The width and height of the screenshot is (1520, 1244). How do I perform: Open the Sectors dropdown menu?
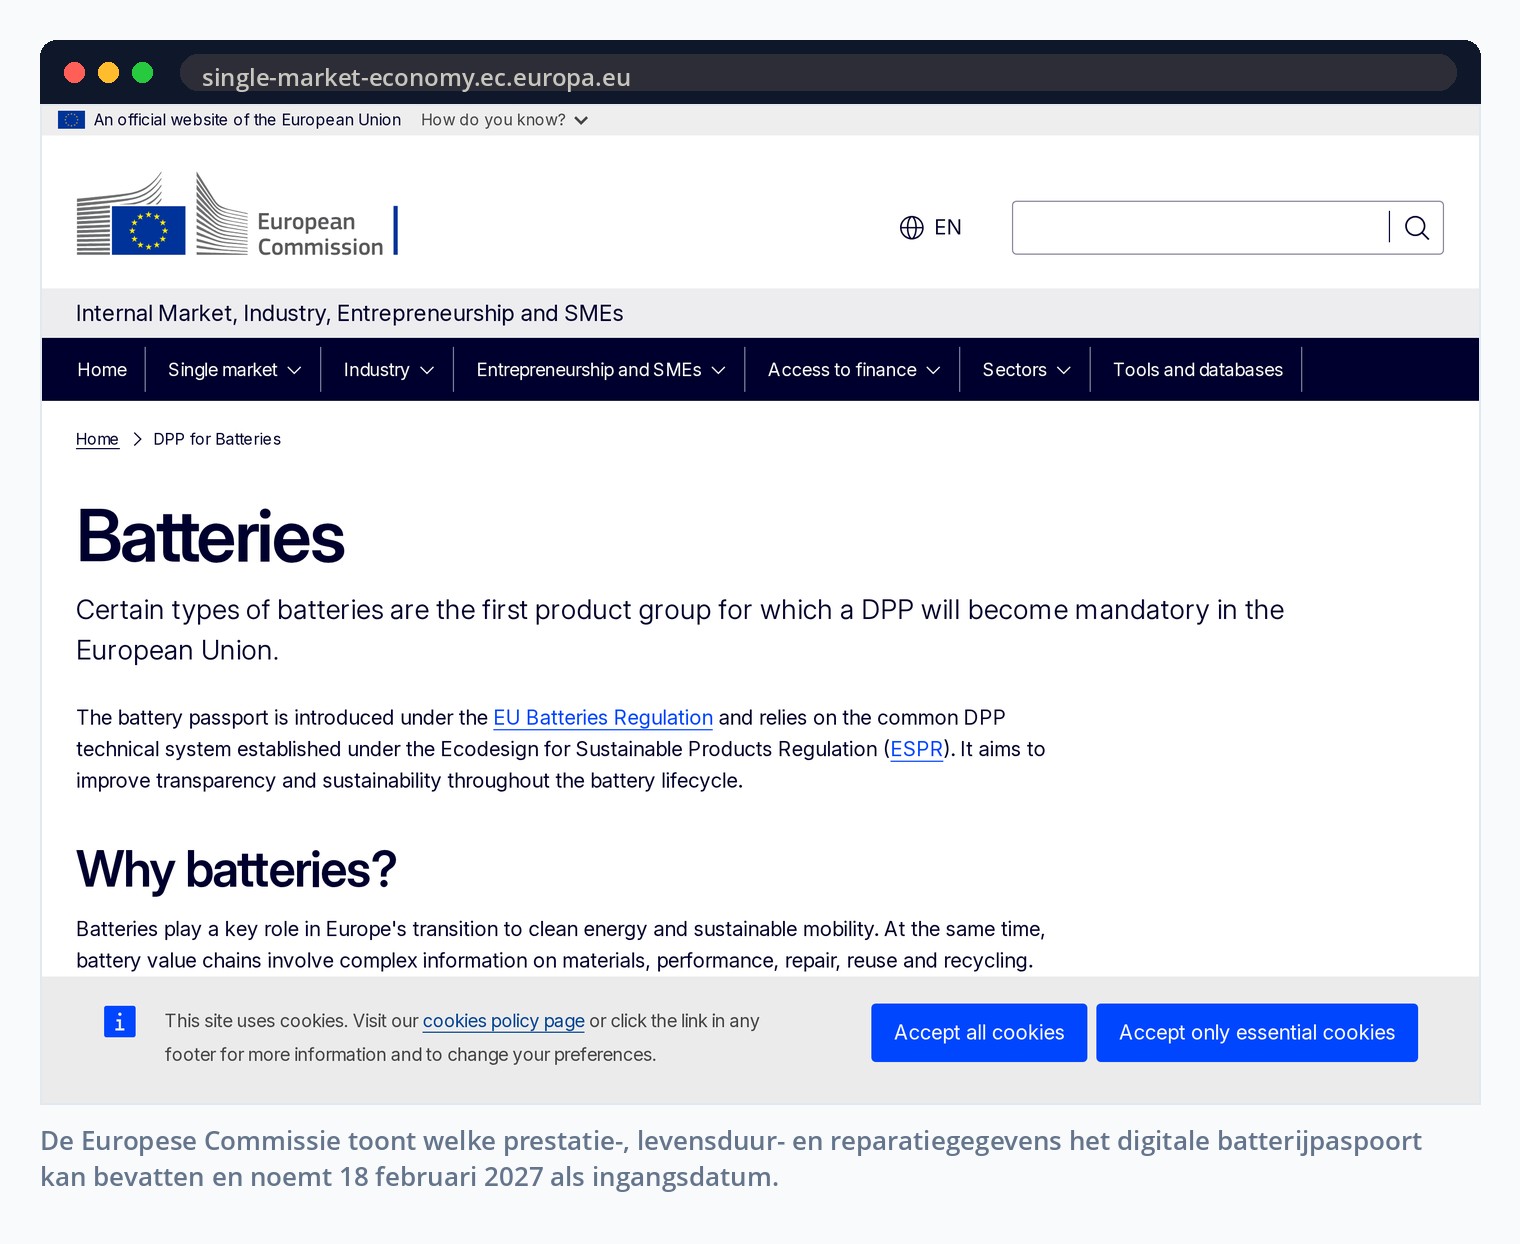(x=1026, y=370)
